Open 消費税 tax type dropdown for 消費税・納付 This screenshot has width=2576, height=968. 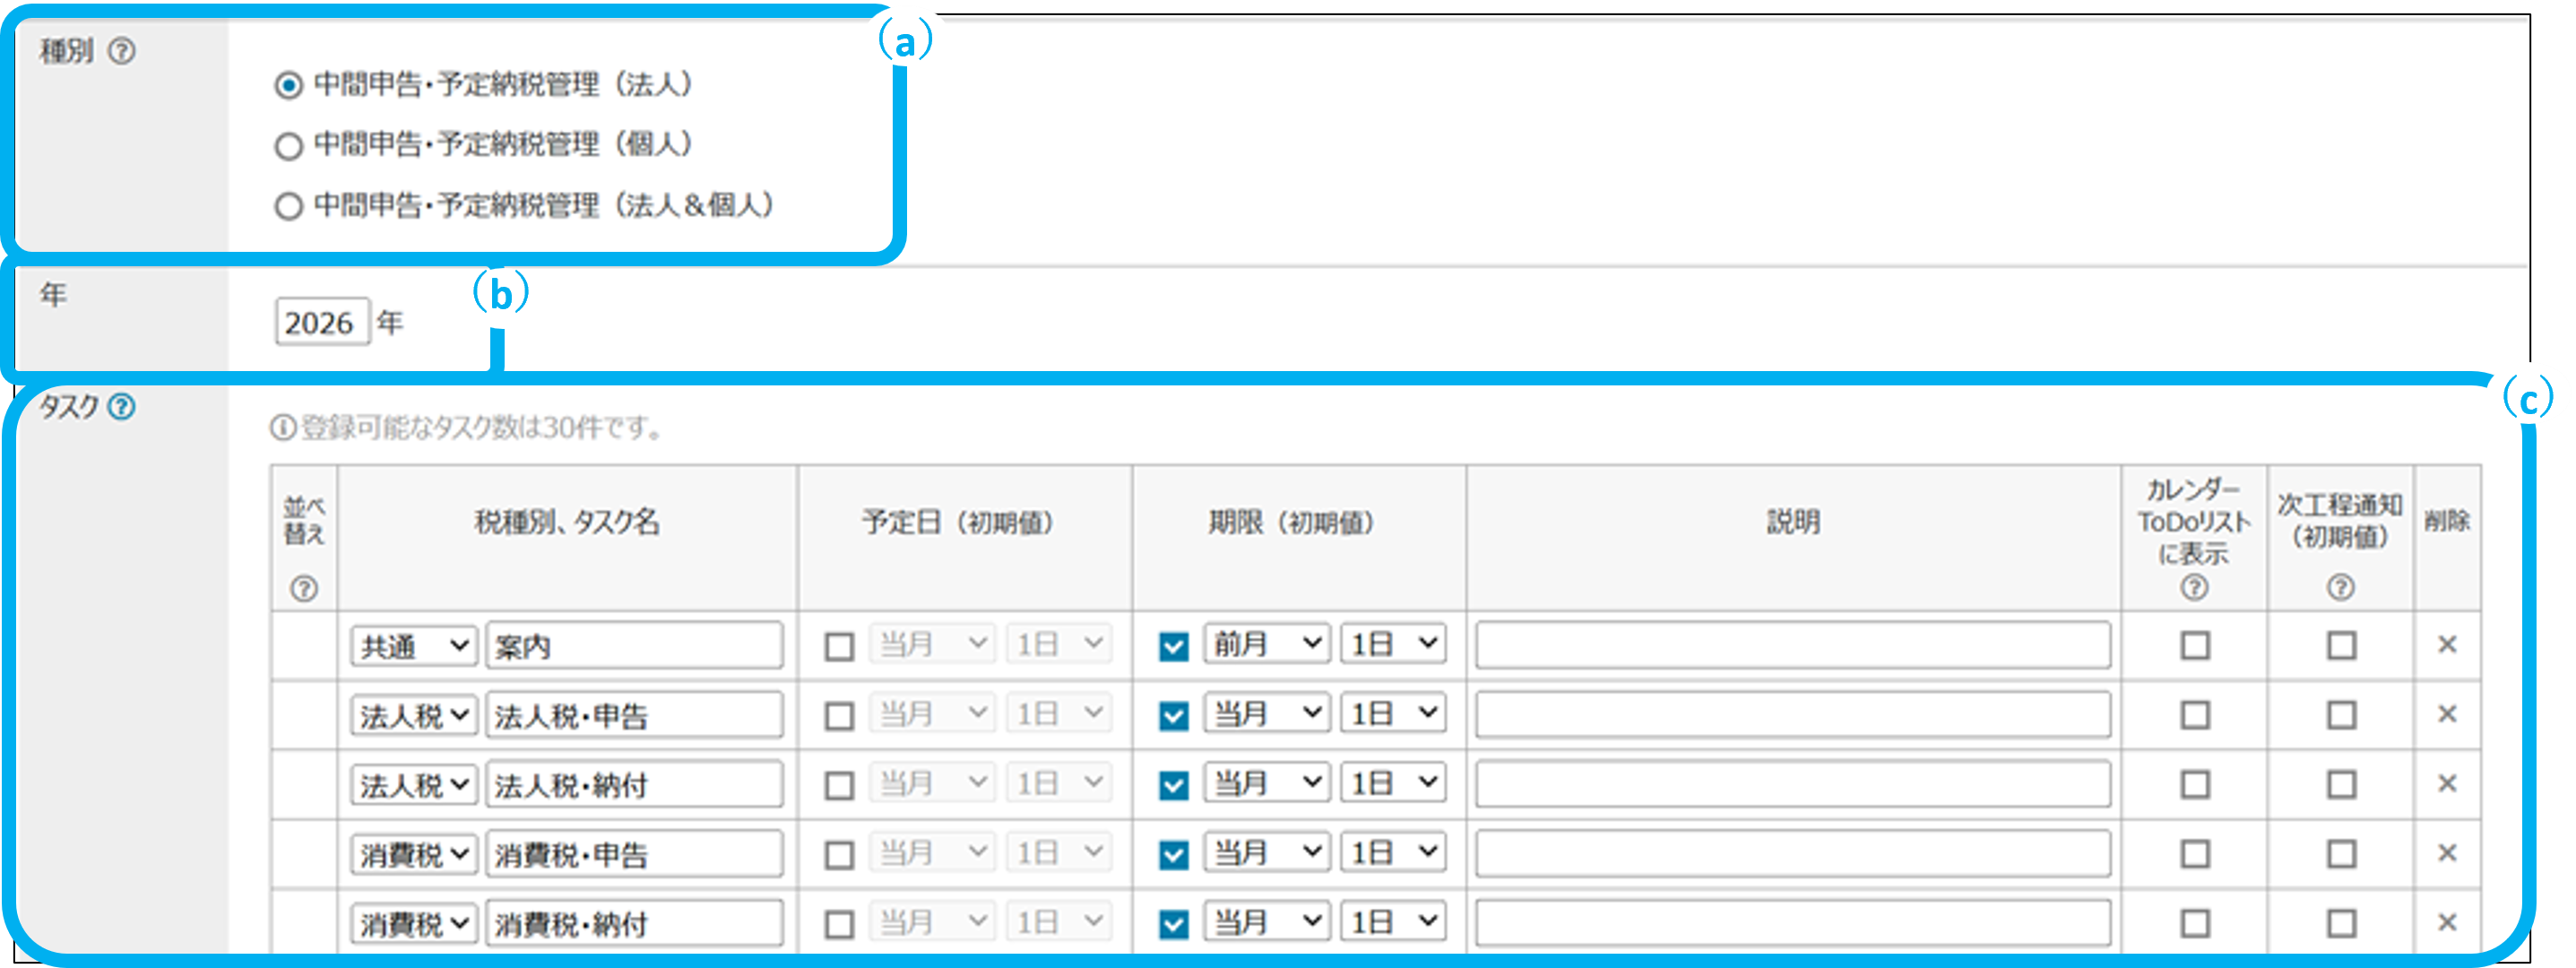click(x=413, y=924)
